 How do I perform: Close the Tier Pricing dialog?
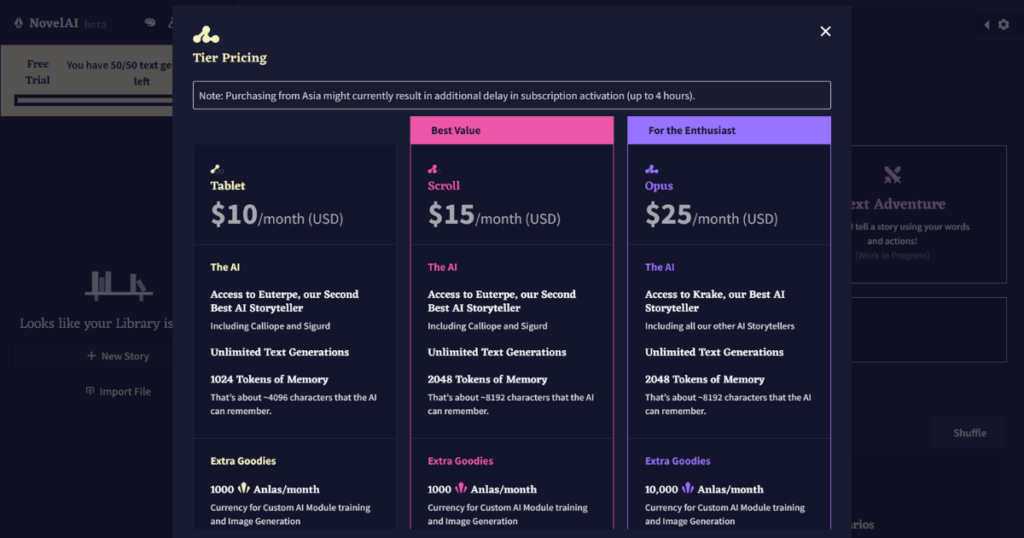pos(825,31)
